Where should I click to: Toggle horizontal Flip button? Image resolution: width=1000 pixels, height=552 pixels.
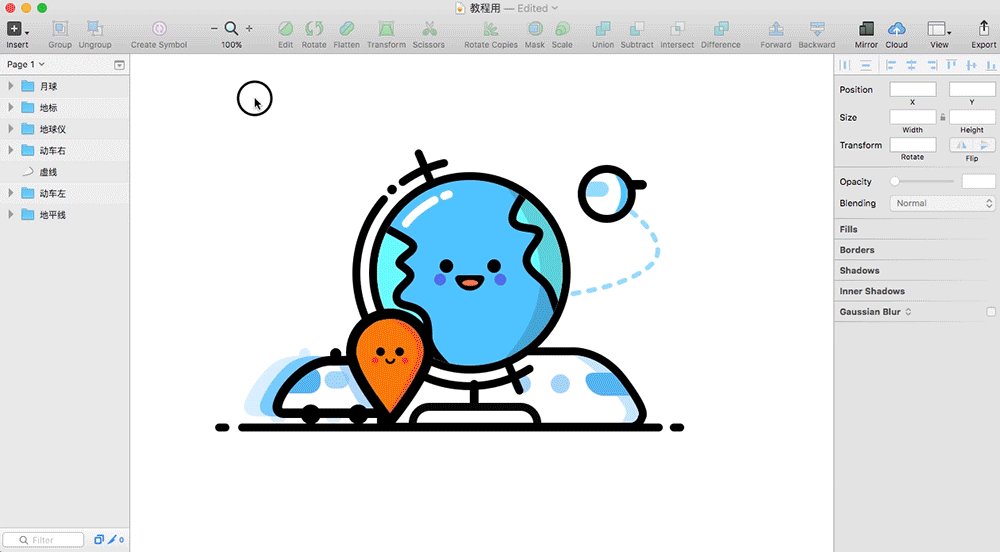coord(961,145)
